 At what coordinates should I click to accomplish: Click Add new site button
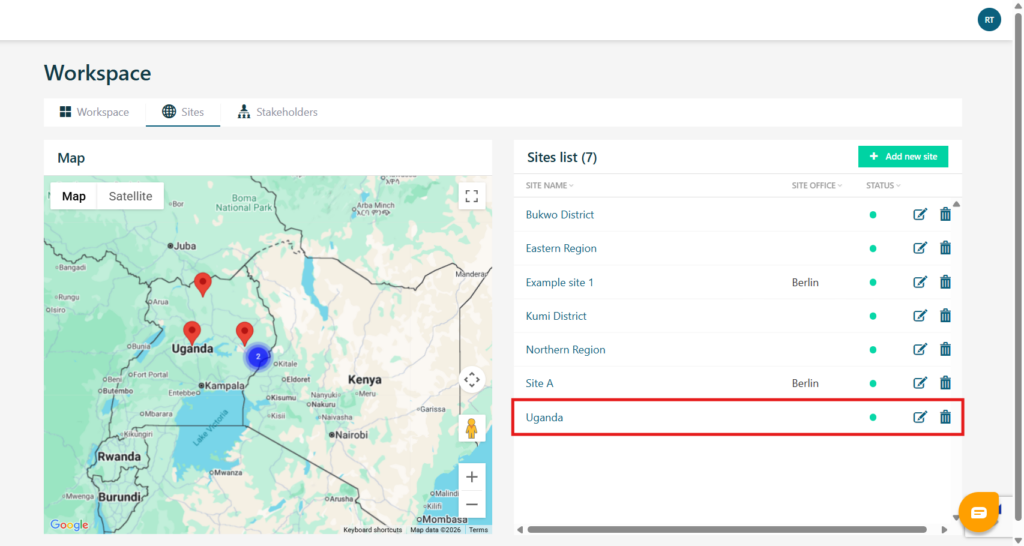click(903, 156)
